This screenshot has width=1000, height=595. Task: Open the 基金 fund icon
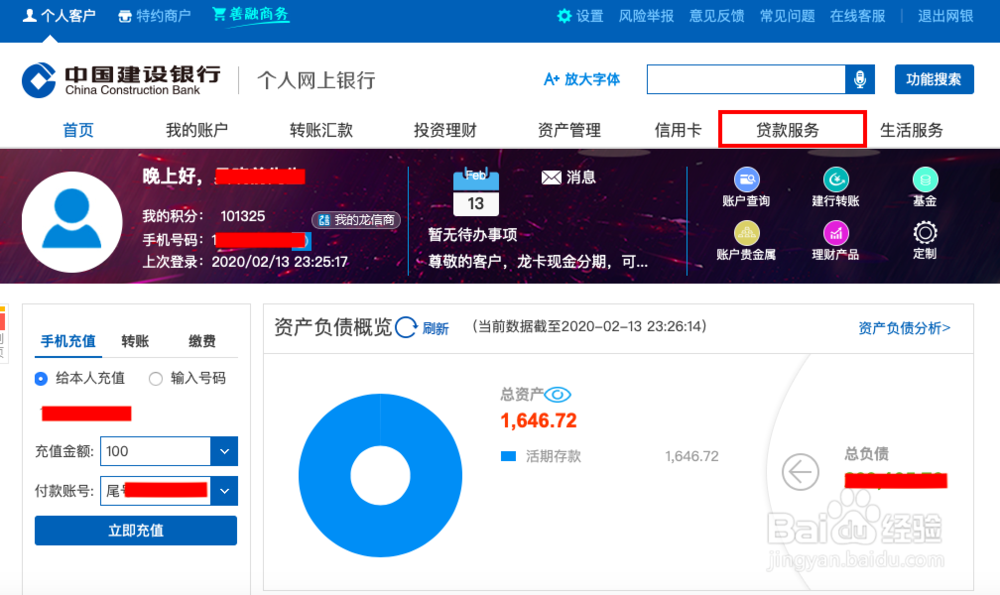click(925, 180)
